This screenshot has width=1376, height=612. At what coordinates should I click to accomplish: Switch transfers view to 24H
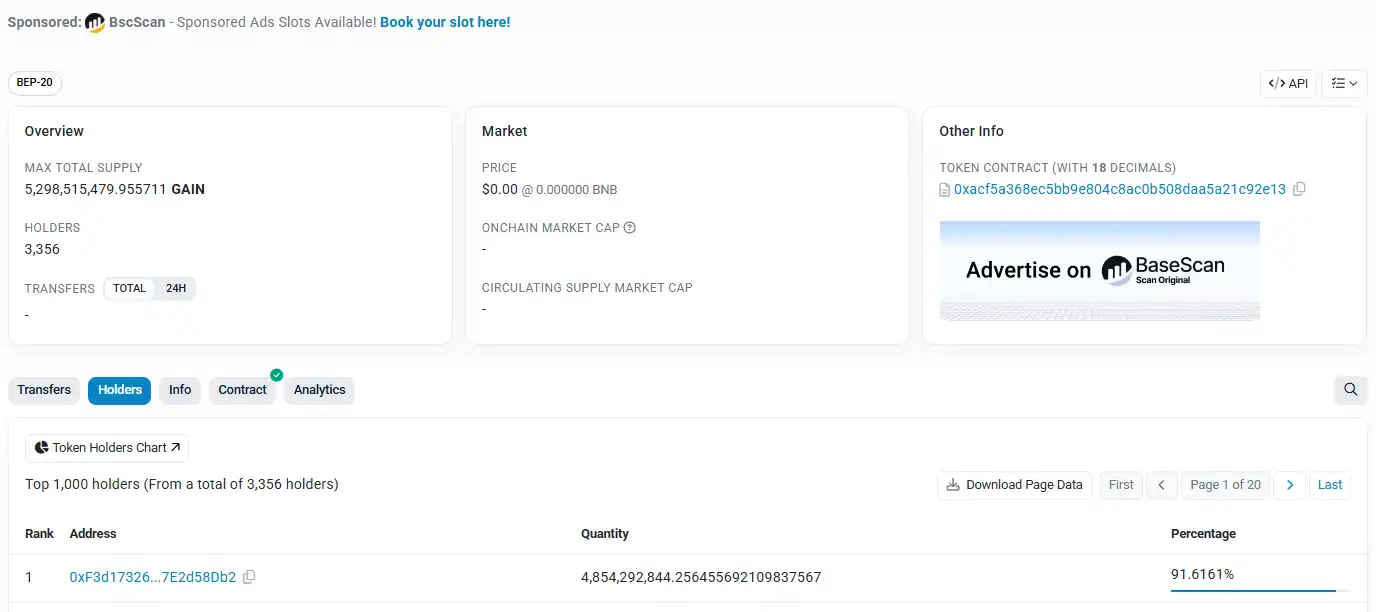coord(176,288)
